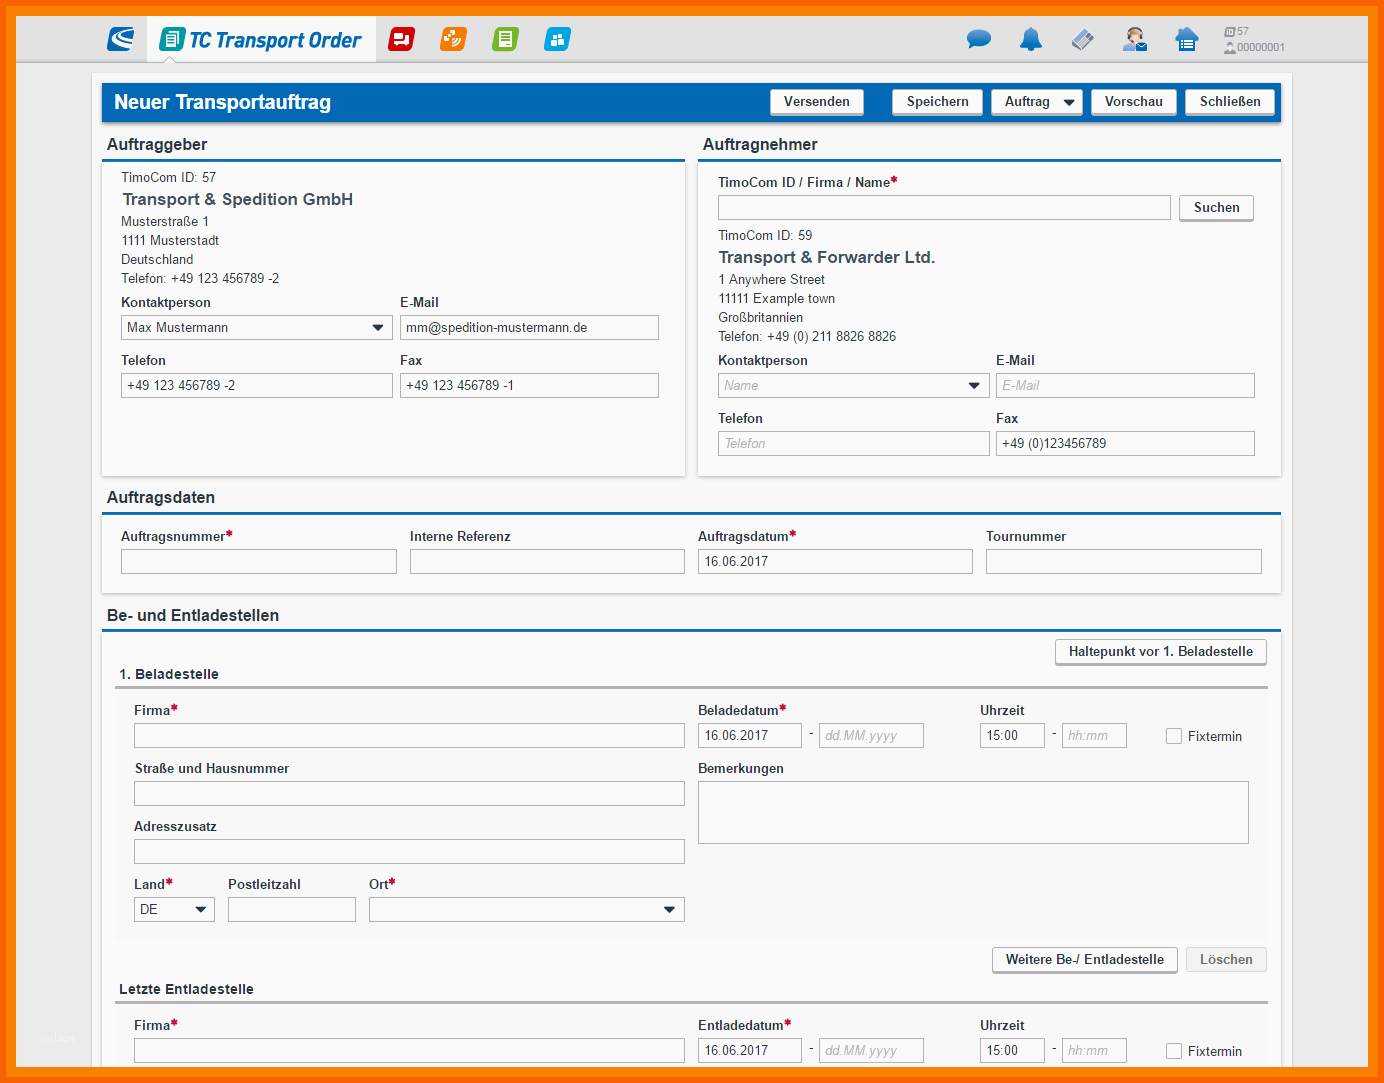Click the Bemerkungen text area
The width and height of the screenshot is (1384, 1083).
tap(972, 812)
